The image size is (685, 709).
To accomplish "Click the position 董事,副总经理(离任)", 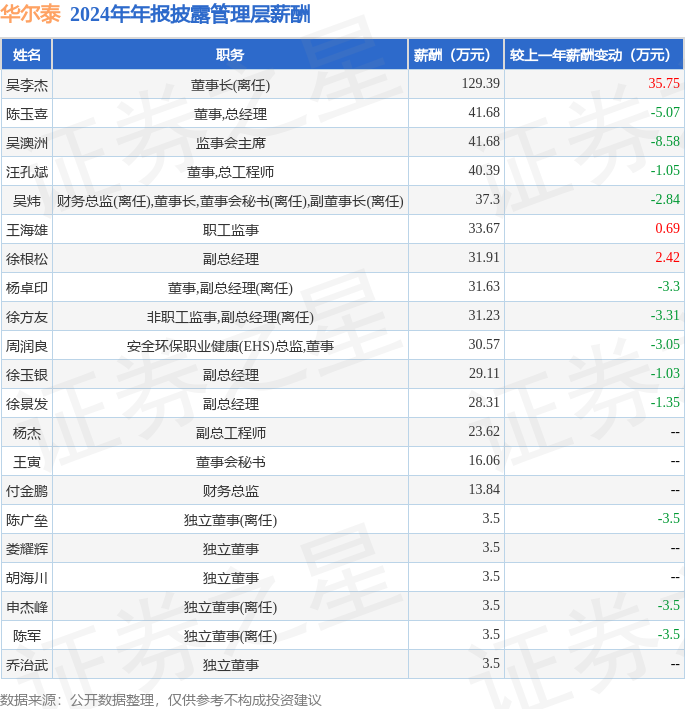I will [230, 288].
